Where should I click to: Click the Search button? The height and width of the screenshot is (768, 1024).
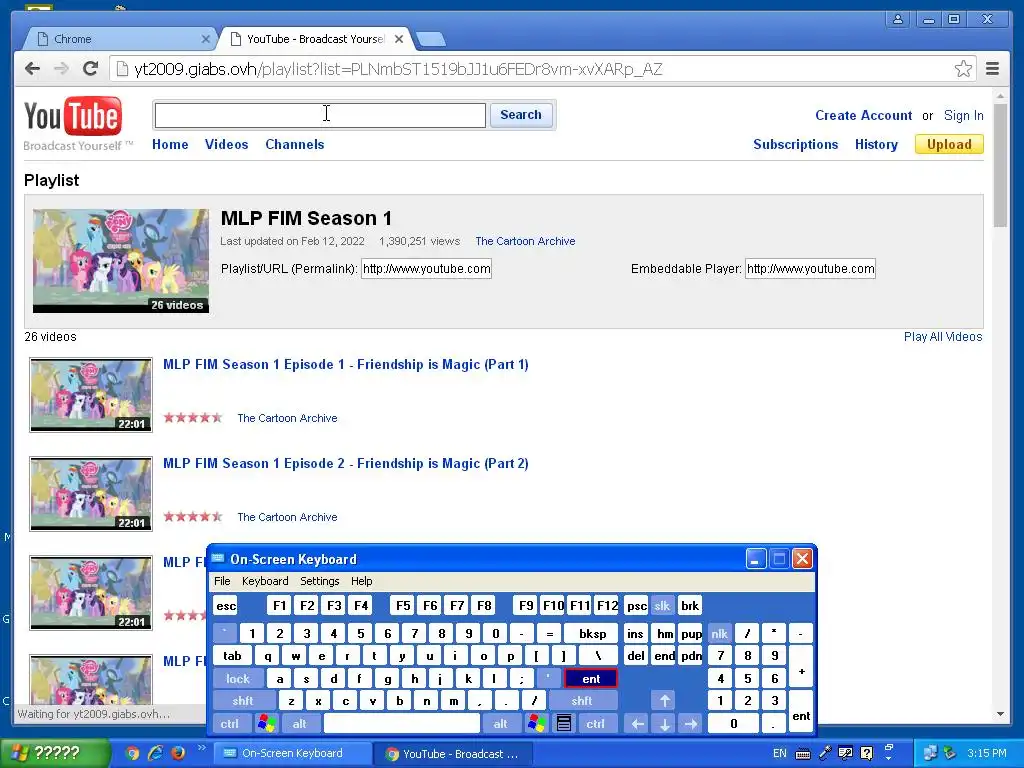[520, 115]
